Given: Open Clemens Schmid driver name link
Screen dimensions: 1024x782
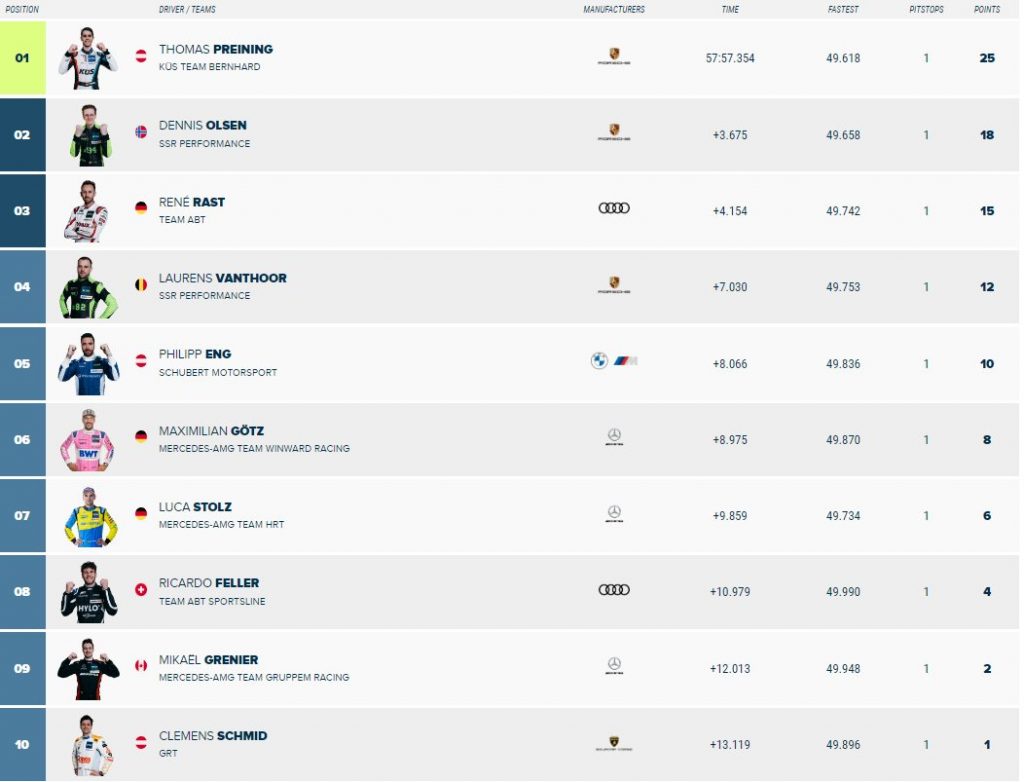Looking at the screenshot, I should pyautogui.click(x=213, y=736).
